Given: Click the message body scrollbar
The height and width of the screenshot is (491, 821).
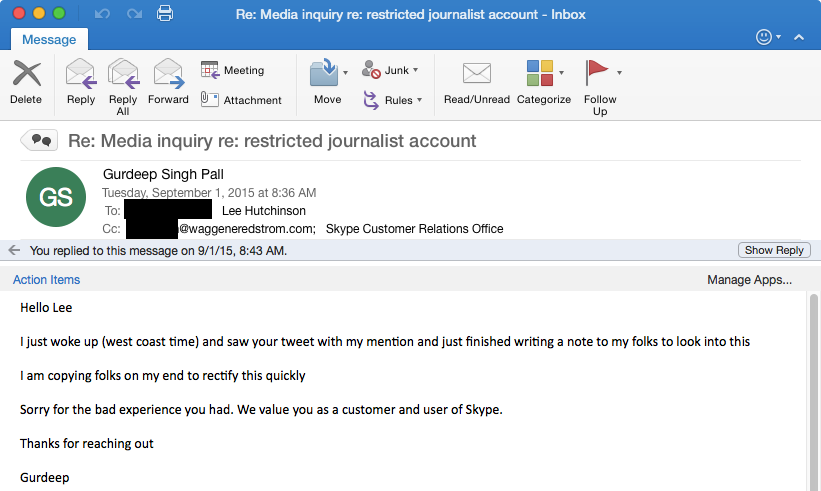Looking at the screenshot, I should pyautogui.click(x=813, y=393).
